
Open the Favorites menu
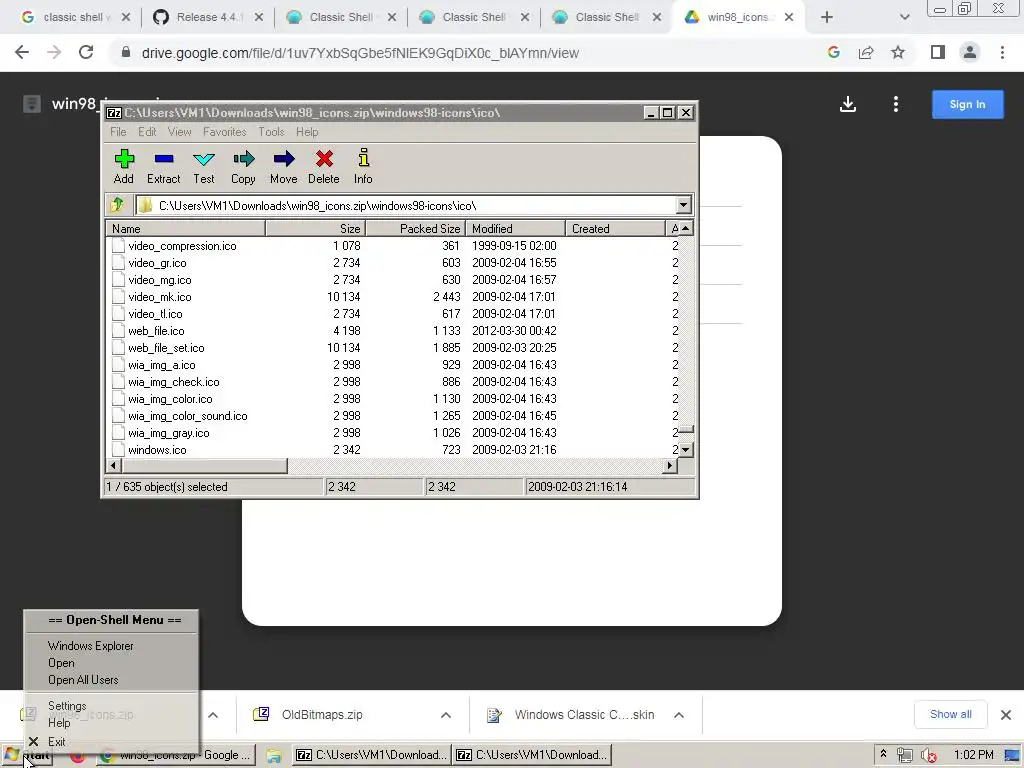[x=225, y=132]
